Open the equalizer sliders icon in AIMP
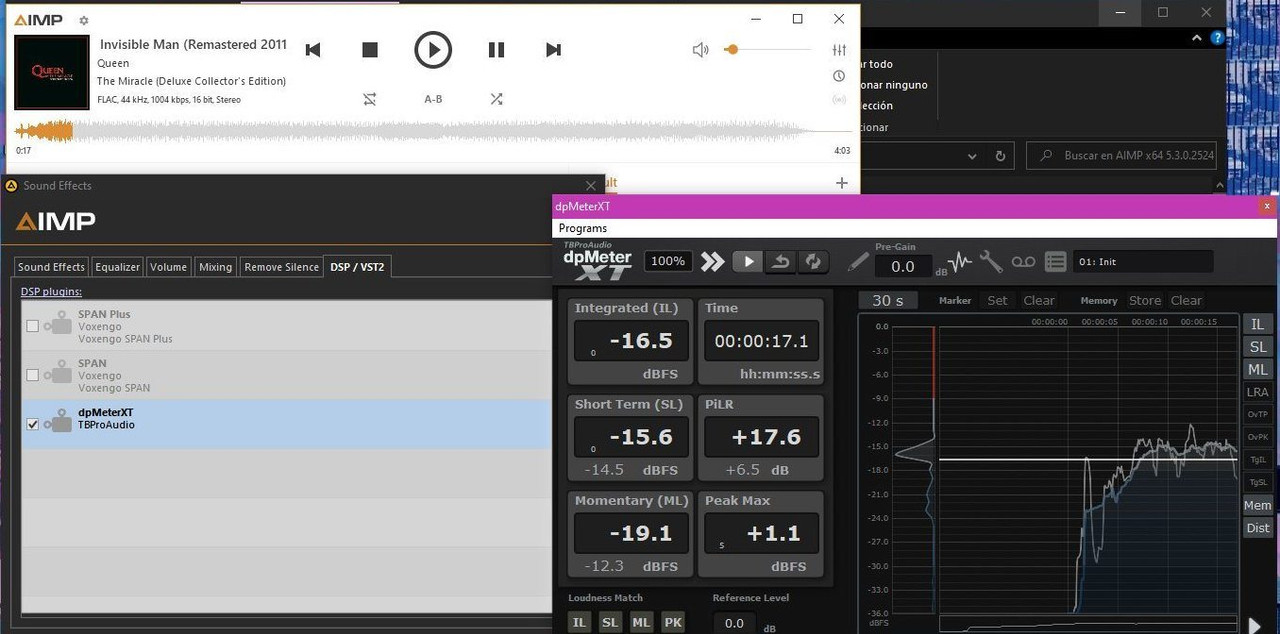Viewport: 1280px width, 634px height. point(839,50)
